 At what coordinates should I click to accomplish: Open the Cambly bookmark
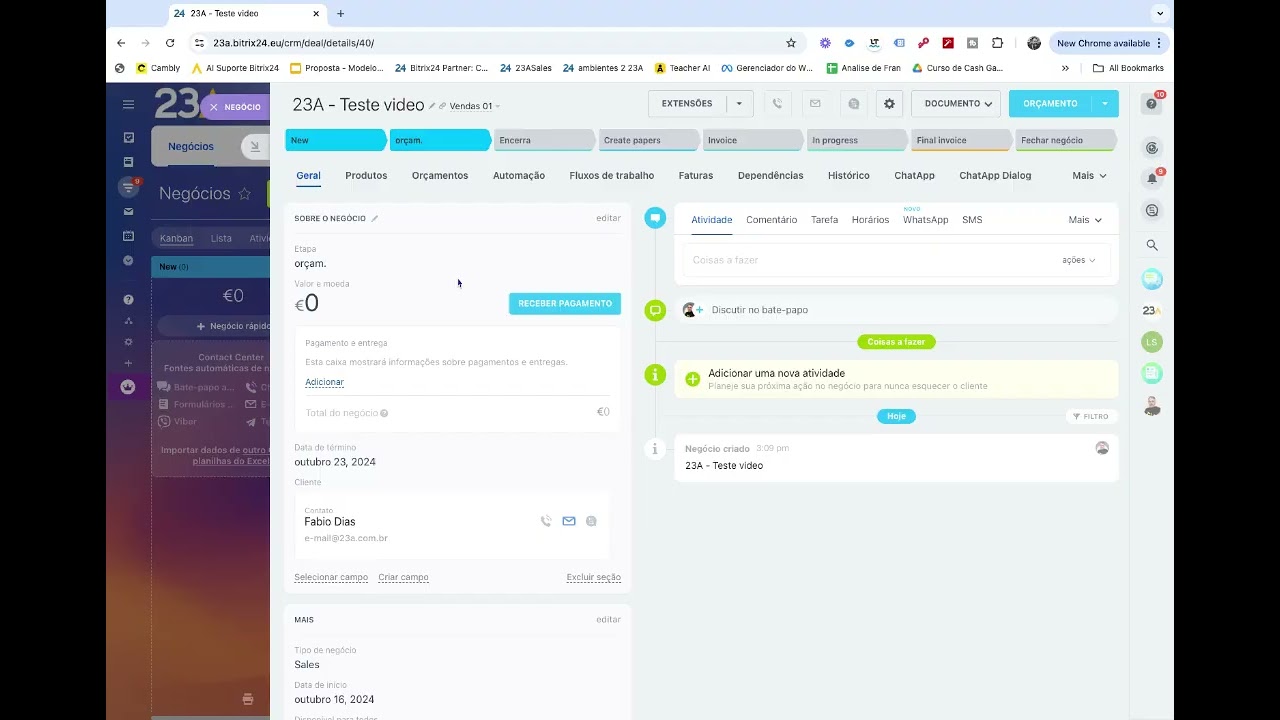pos(158,68)
